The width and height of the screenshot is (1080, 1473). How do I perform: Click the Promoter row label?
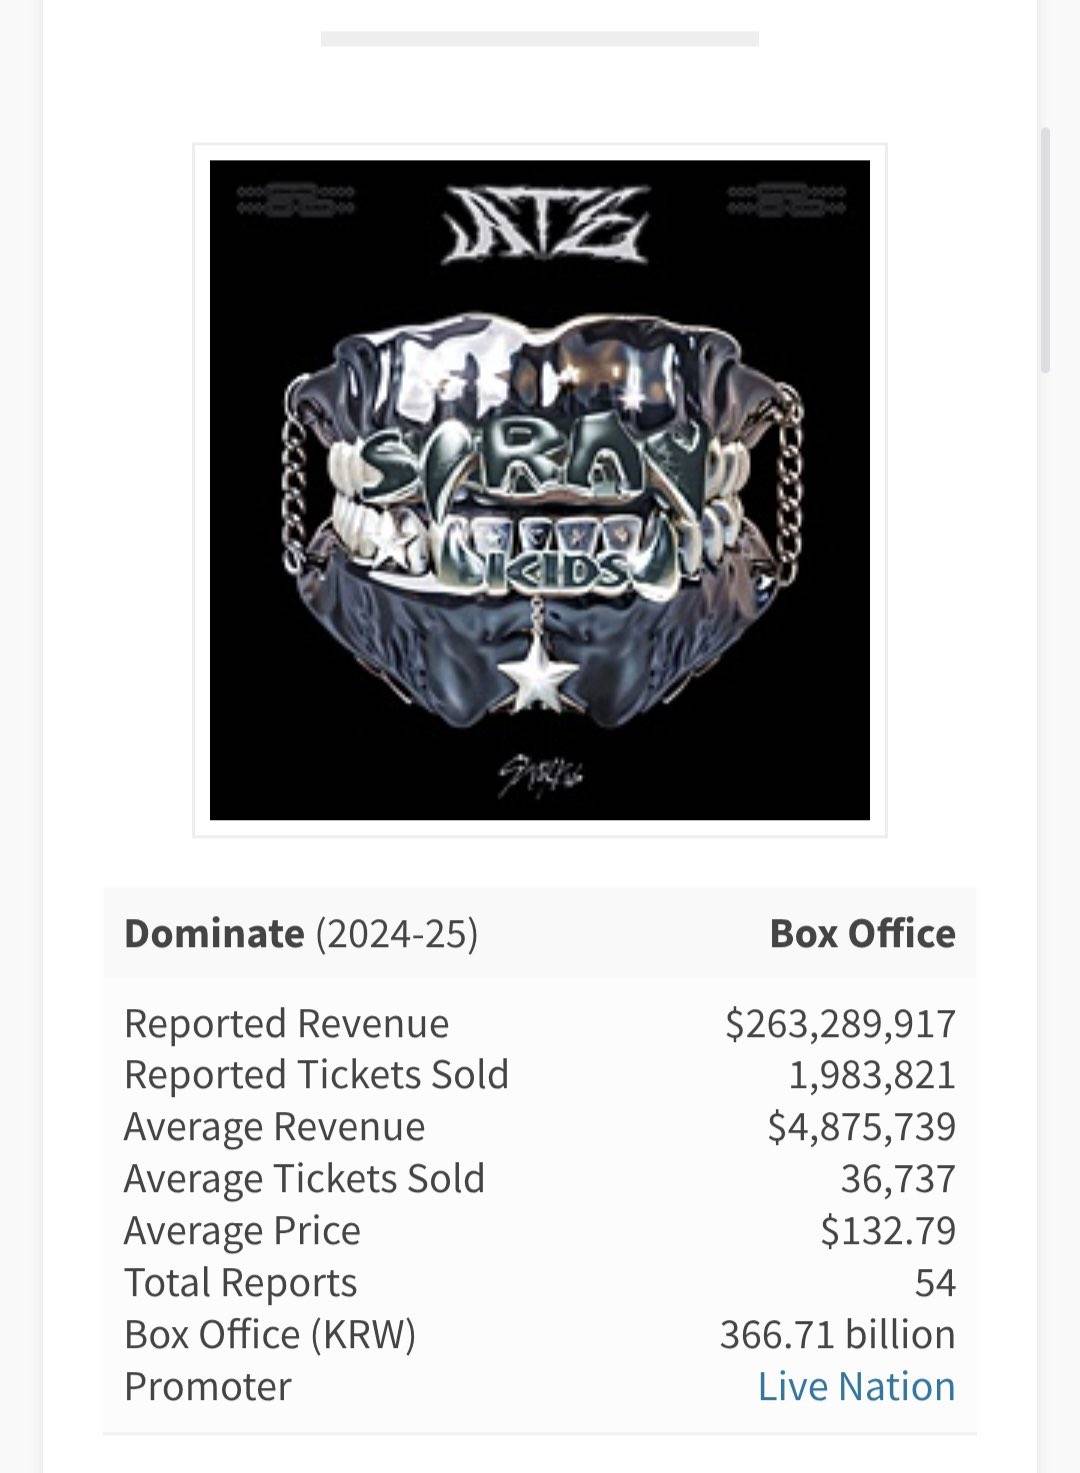207,1387
